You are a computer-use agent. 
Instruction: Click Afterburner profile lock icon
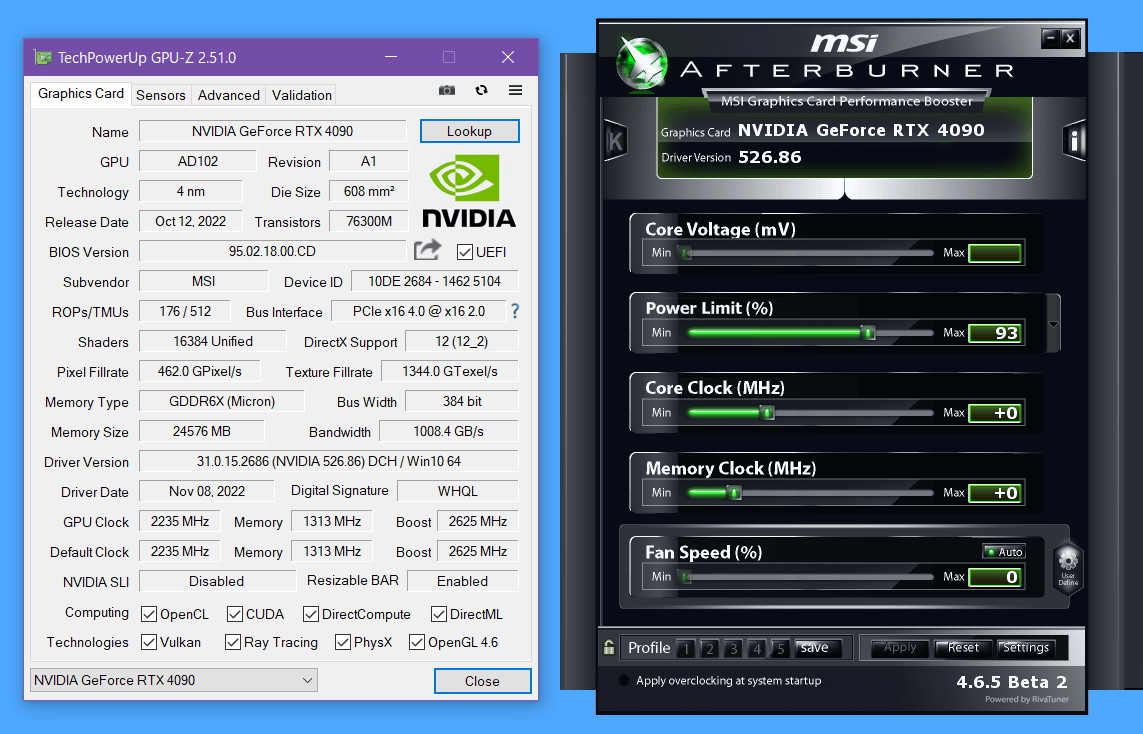point(609,647)
